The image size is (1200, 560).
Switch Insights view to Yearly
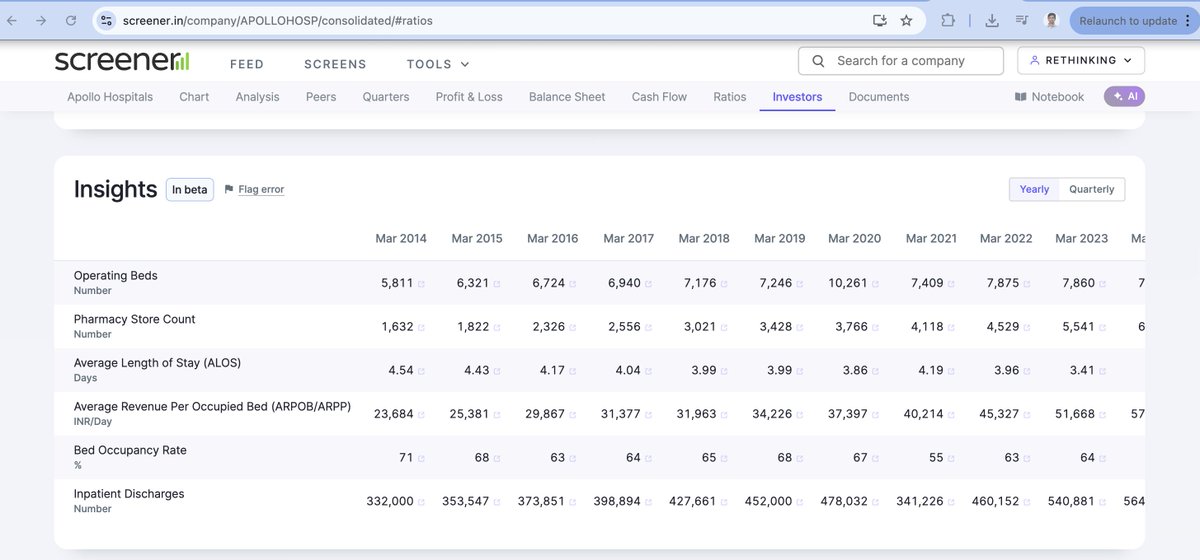pos(1034,189)
